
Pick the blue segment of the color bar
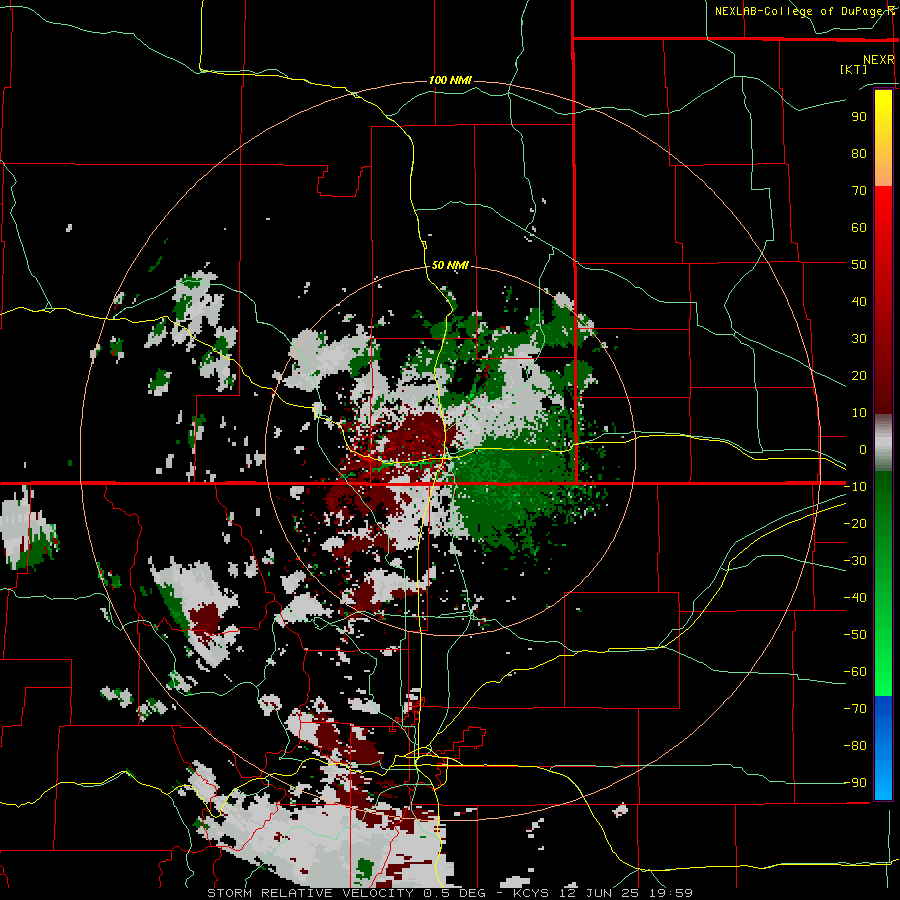pos(883,748)
